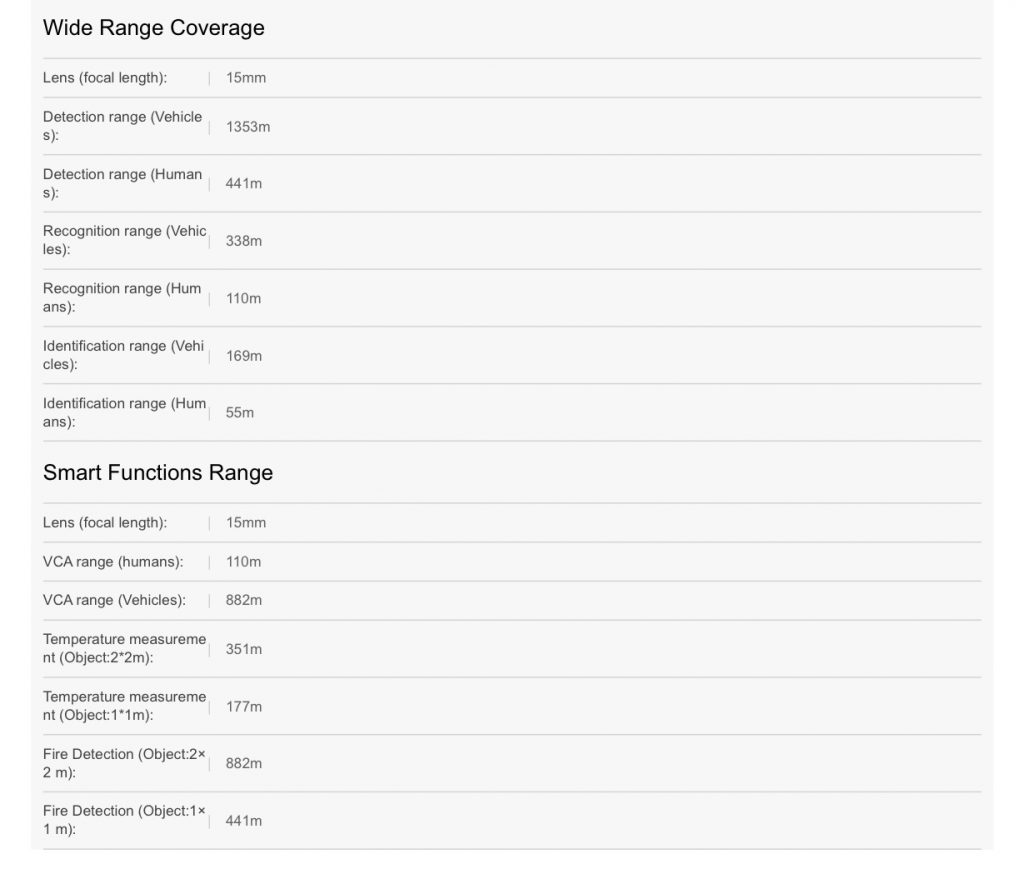Click the Smart Functions Range heading

pyautogui.click(x=157, y=473)
